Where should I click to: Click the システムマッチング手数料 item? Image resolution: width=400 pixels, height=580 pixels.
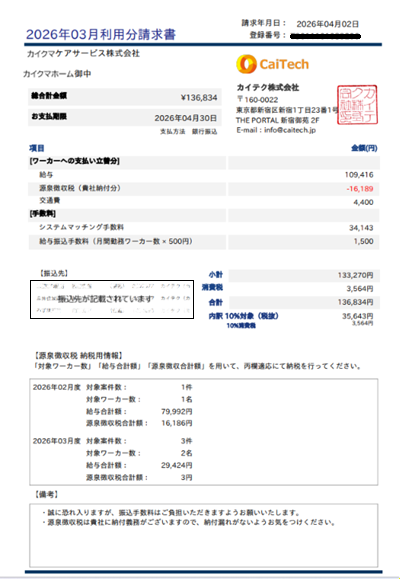pos(81,227)
